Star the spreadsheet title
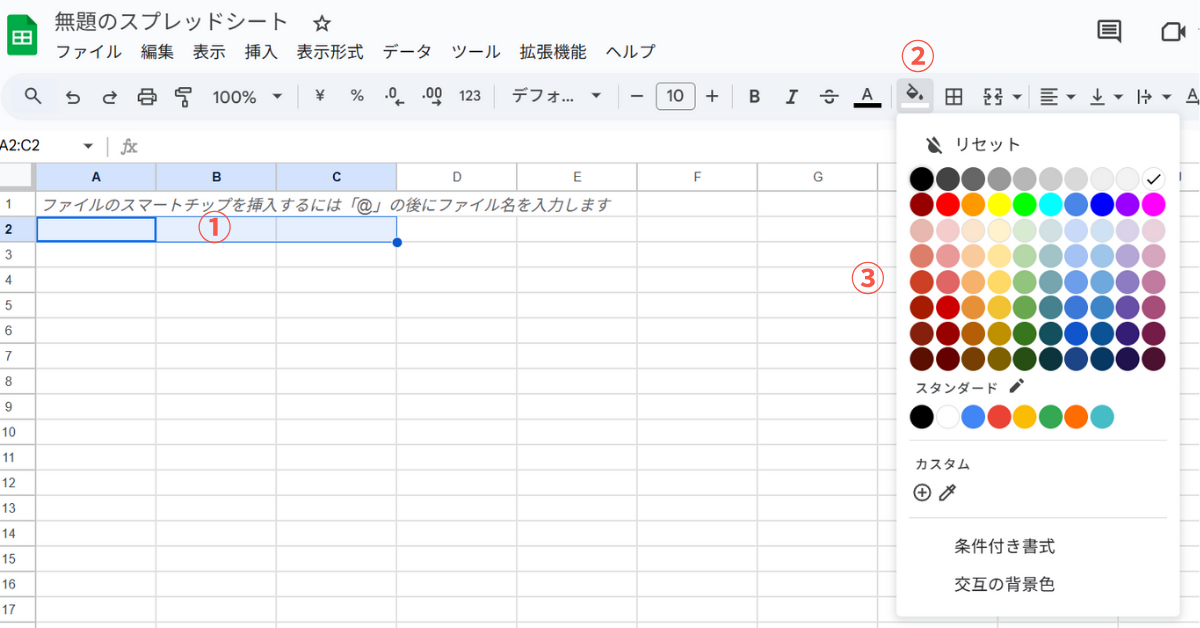This screenshot has width=1200, height=628. coord(321,22)
